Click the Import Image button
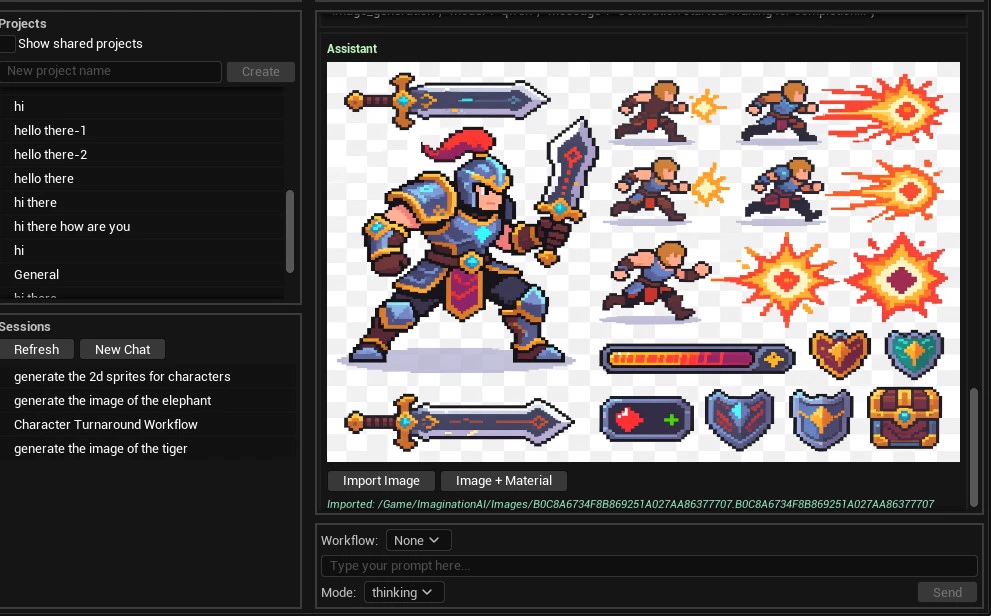The width and height of the screenshot is (991, 616). (381, 481)
